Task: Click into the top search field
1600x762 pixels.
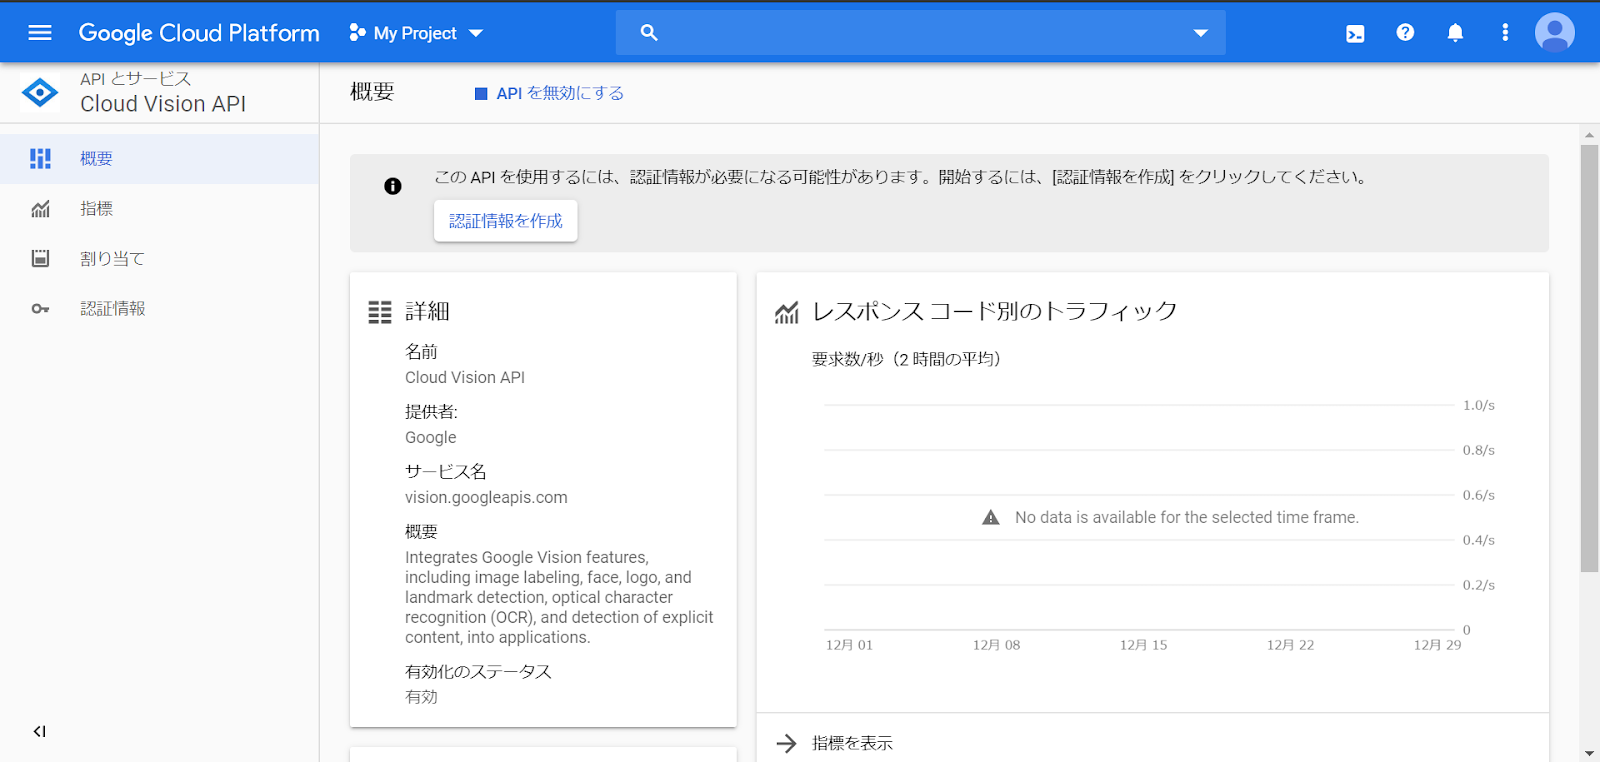Action: 921,33
